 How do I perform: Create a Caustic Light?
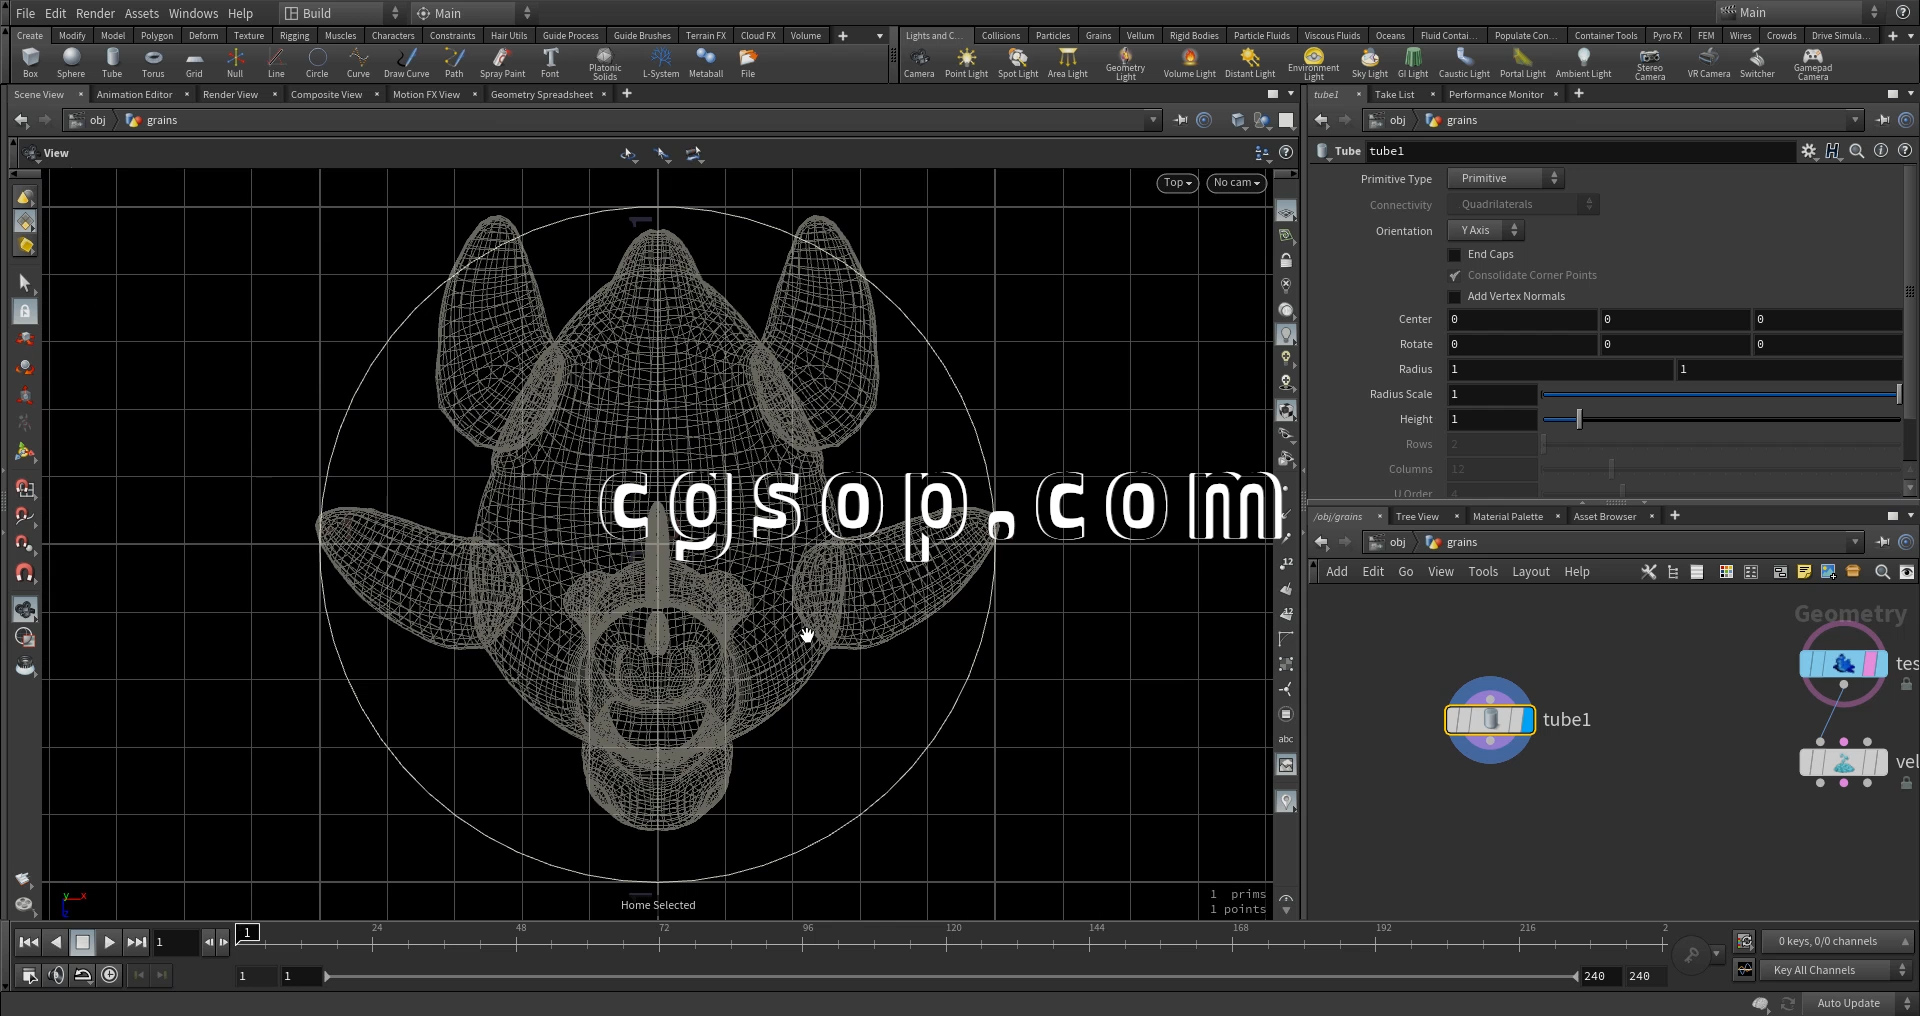[x=1464, y=63]
